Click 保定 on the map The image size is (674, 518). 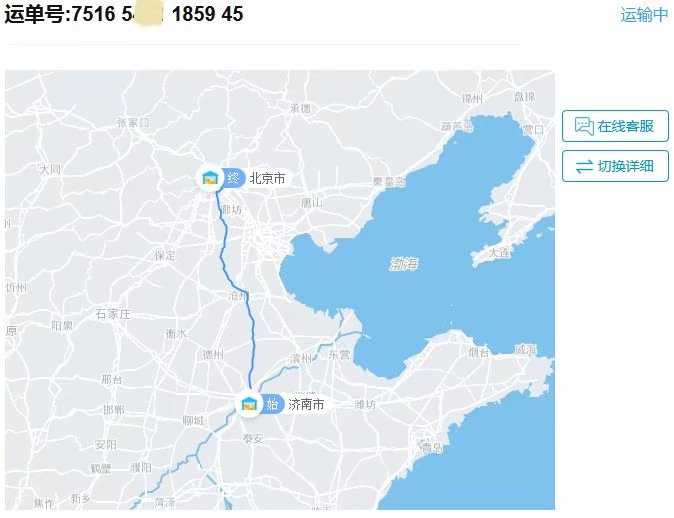165,256
